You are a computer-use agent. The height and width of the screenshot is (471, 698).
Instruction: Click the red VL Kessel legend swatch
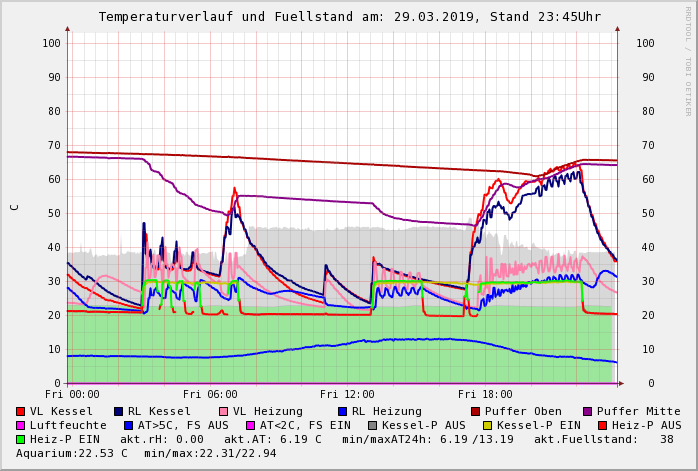coord(21,411)
